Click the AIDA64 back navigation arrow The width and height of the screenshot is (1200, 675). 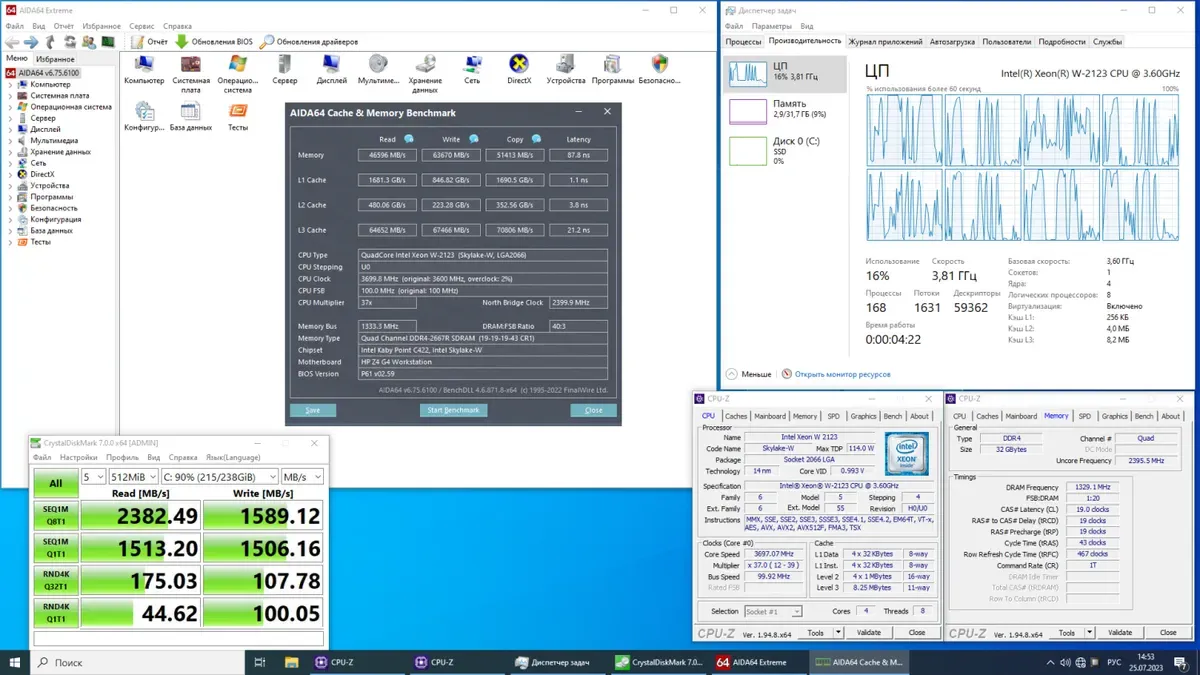[12, 42]
